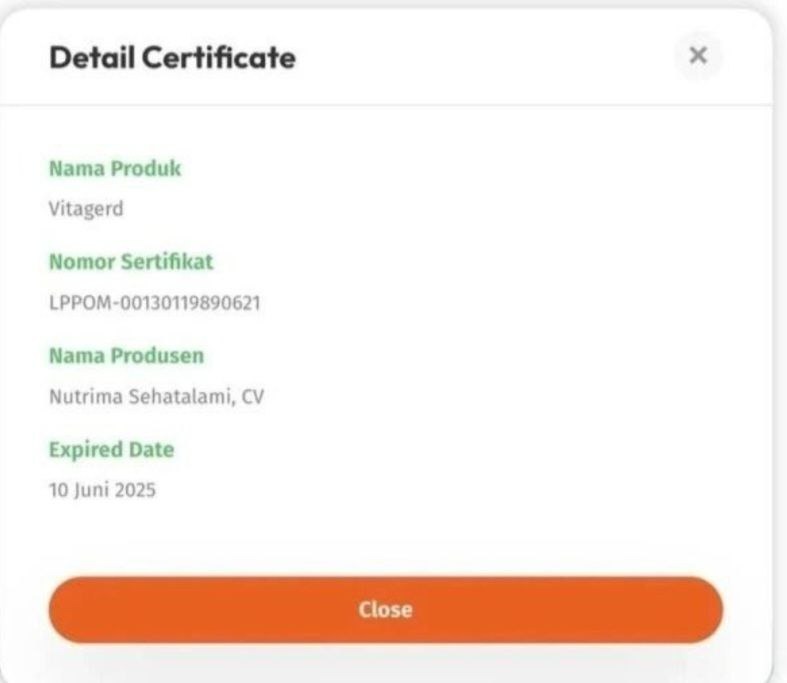Click the Nama Produk label
The width and height of the screenshot is (787, 683).
[x=115, y=169]
